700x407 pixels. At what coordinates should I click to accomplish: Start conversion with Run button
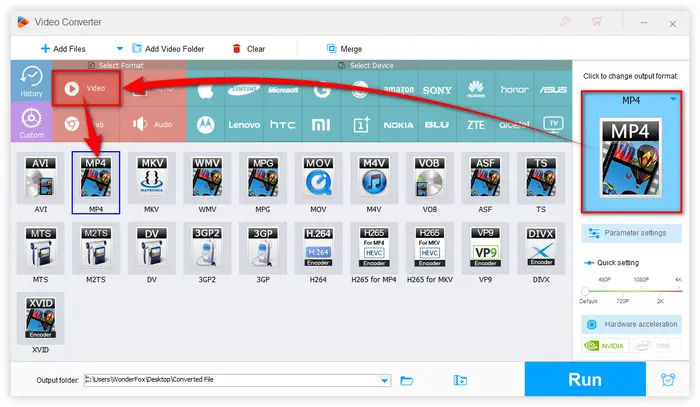[x=585, y=379]
